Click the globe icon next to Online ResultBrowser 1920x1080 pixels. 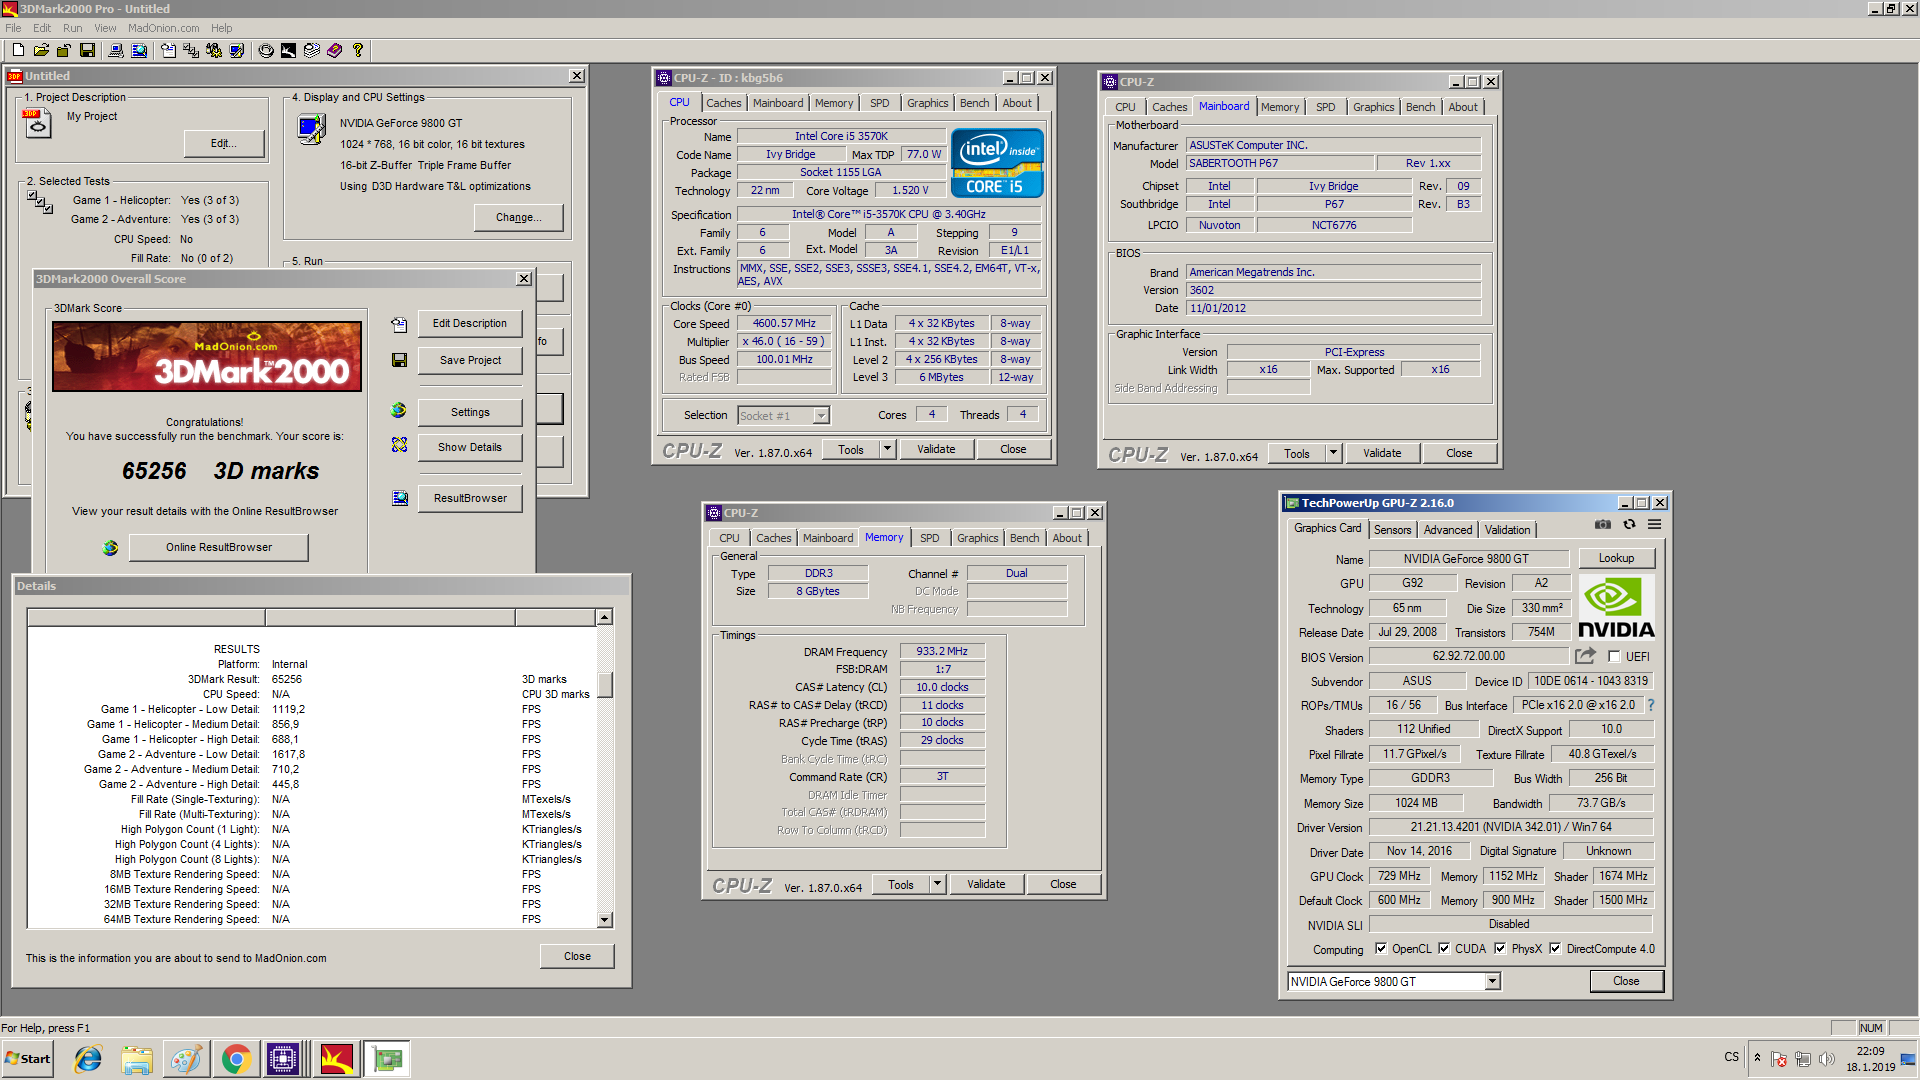pos(110,547)
